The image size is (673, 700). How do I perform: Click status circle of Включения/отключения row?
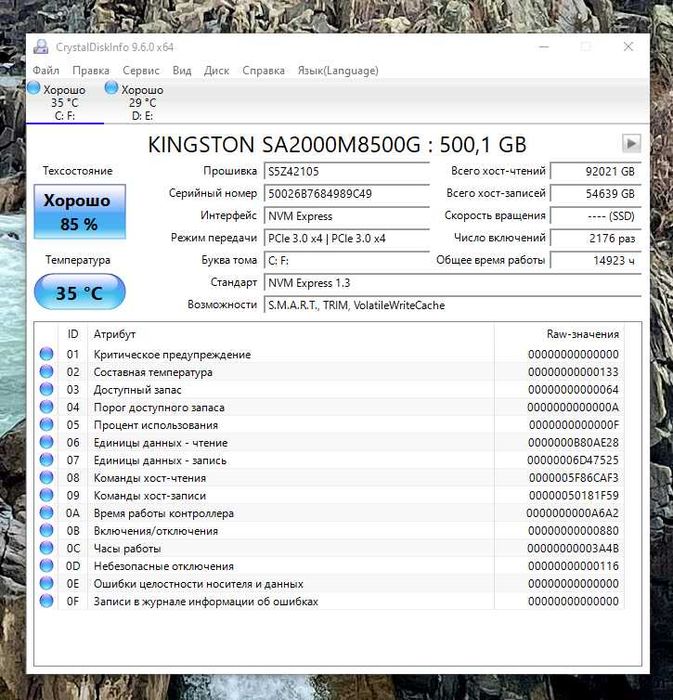pos(46,530)
